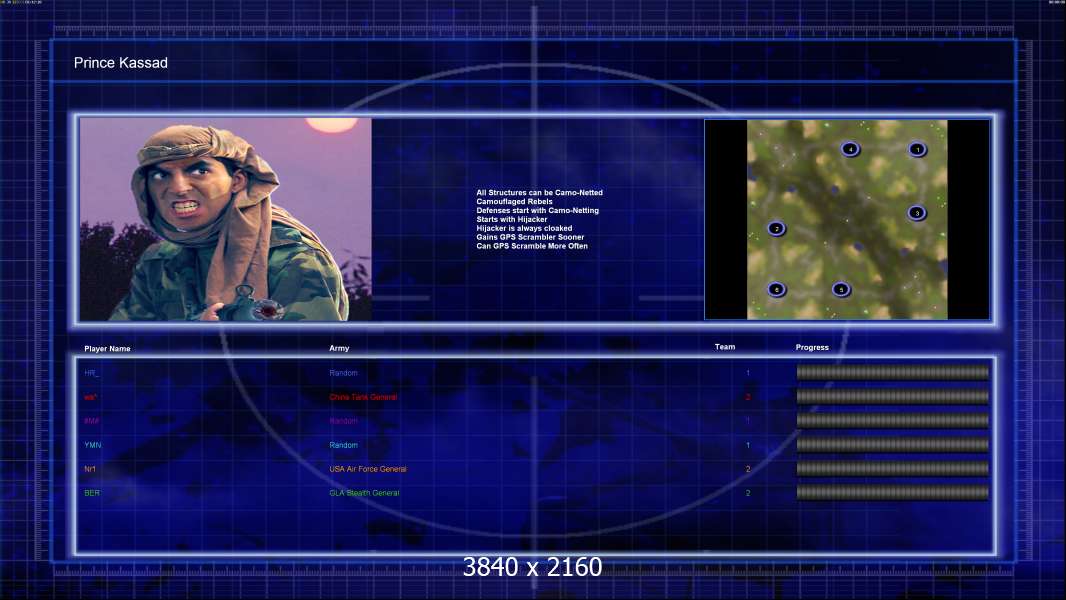Click start position marker 6 on the map
This screenshot has width=1066, height=600.
pos(776,289)
